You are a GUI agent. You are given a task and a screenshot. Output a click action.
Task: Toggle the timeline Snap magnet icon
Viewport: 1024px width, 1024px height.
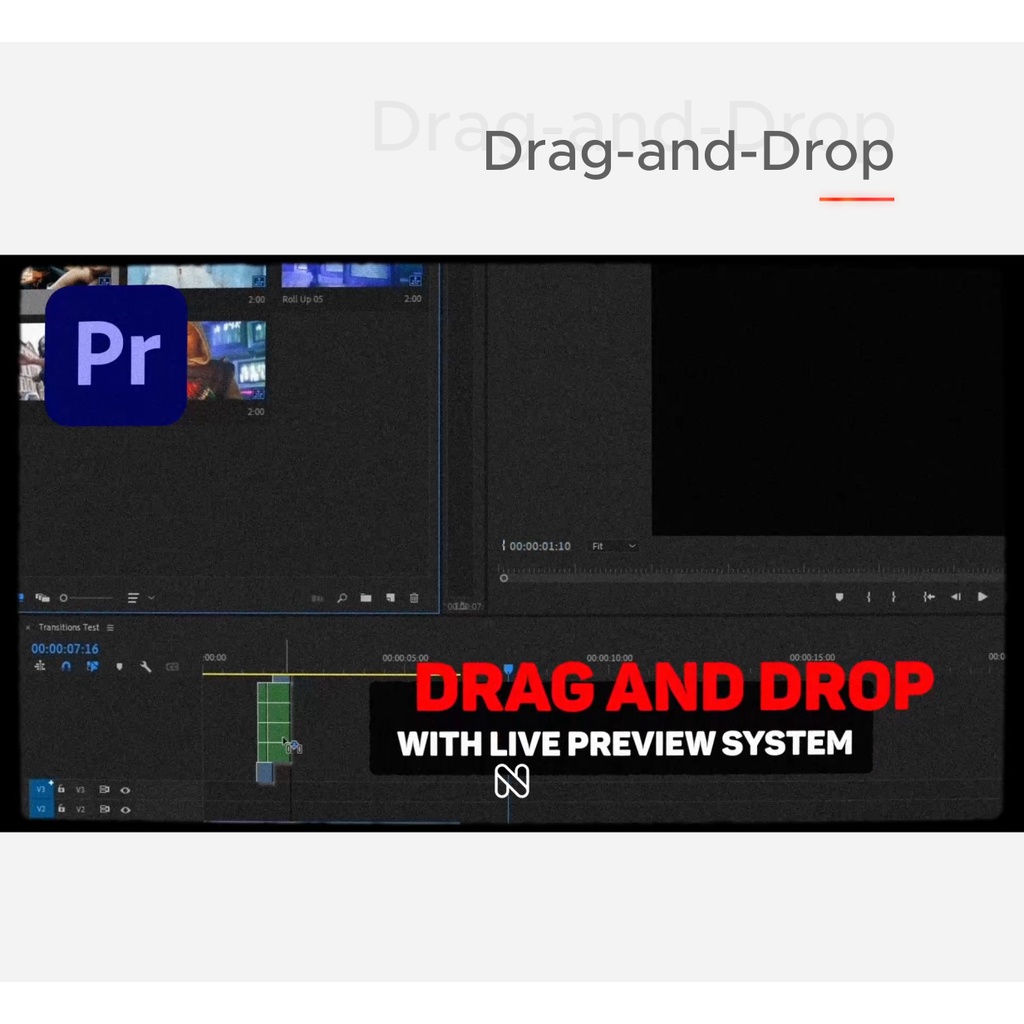tap(66, 666)
